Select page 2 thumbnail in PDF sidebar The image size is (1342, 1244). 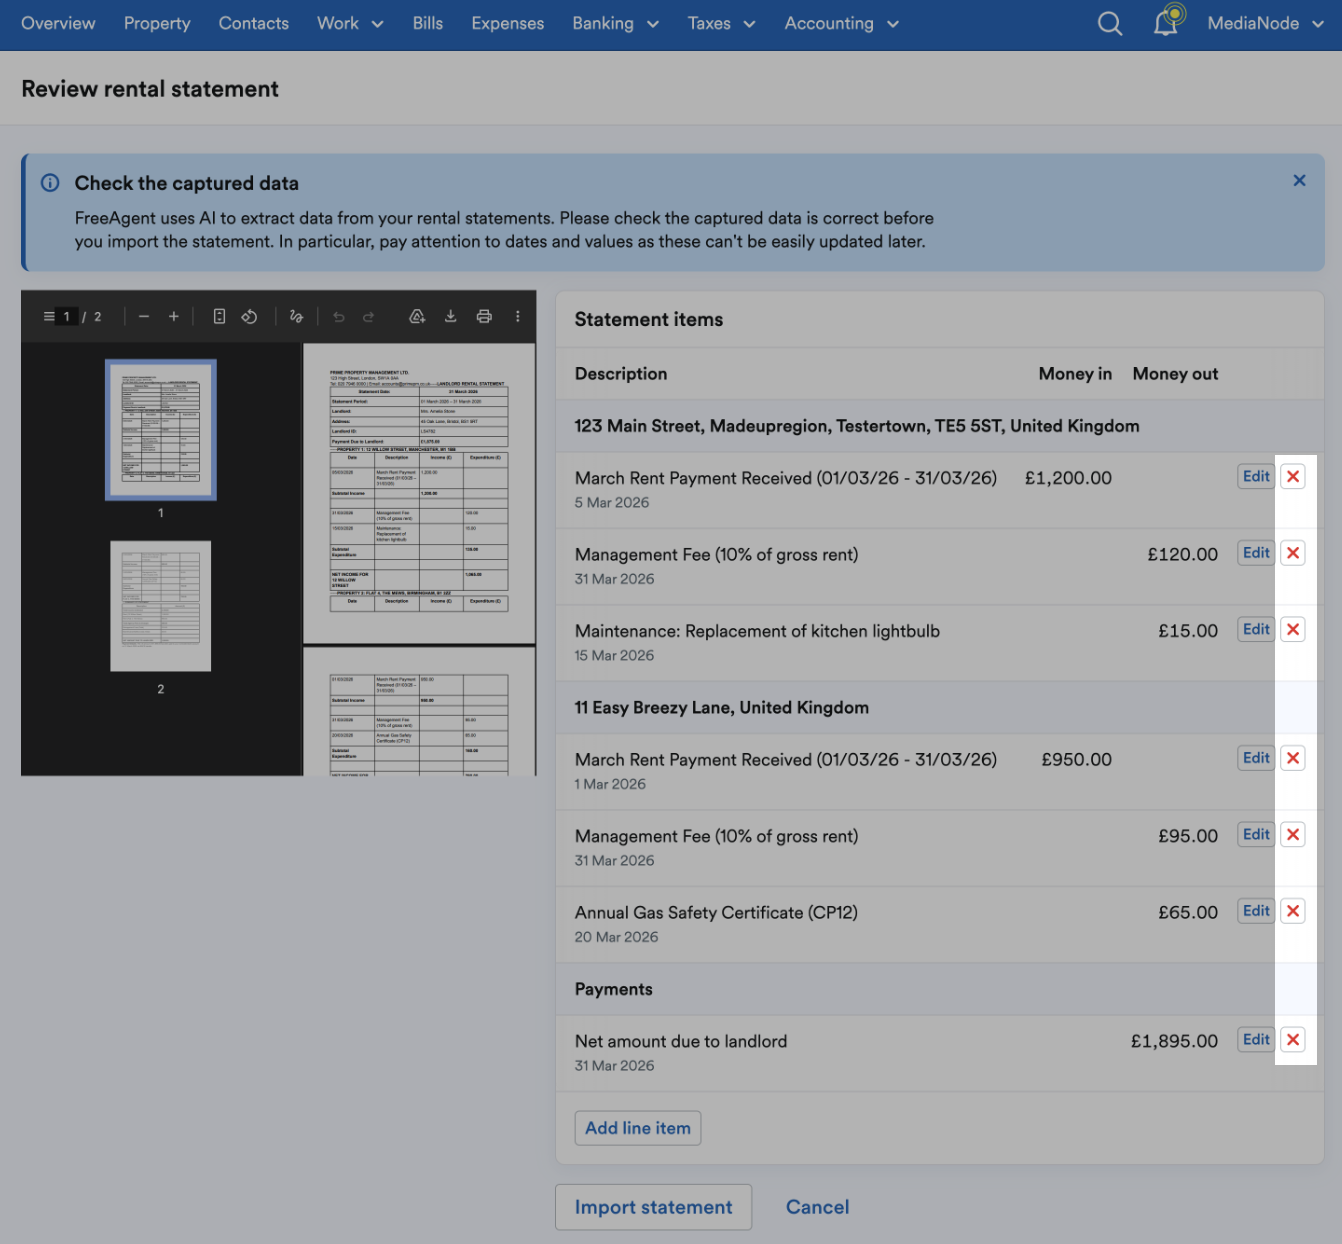[x=161, y=606]
